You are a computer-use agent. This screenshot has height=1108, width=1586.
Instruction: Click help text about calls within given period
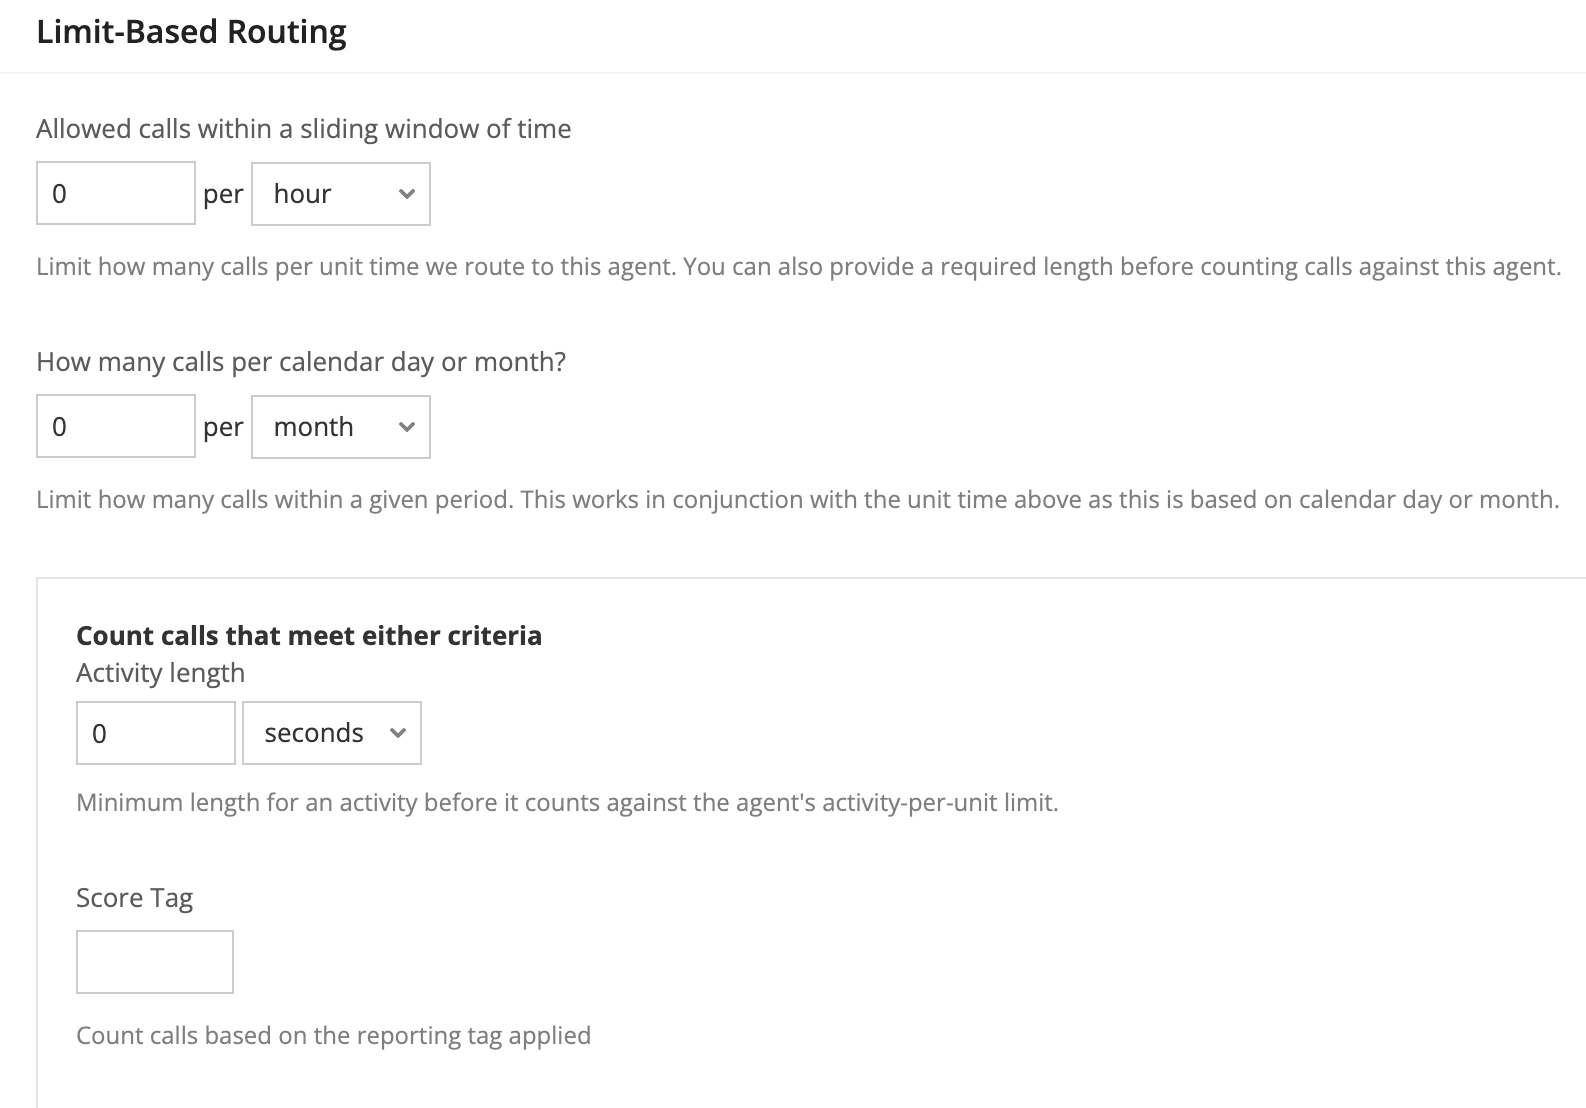click(798, 500)
